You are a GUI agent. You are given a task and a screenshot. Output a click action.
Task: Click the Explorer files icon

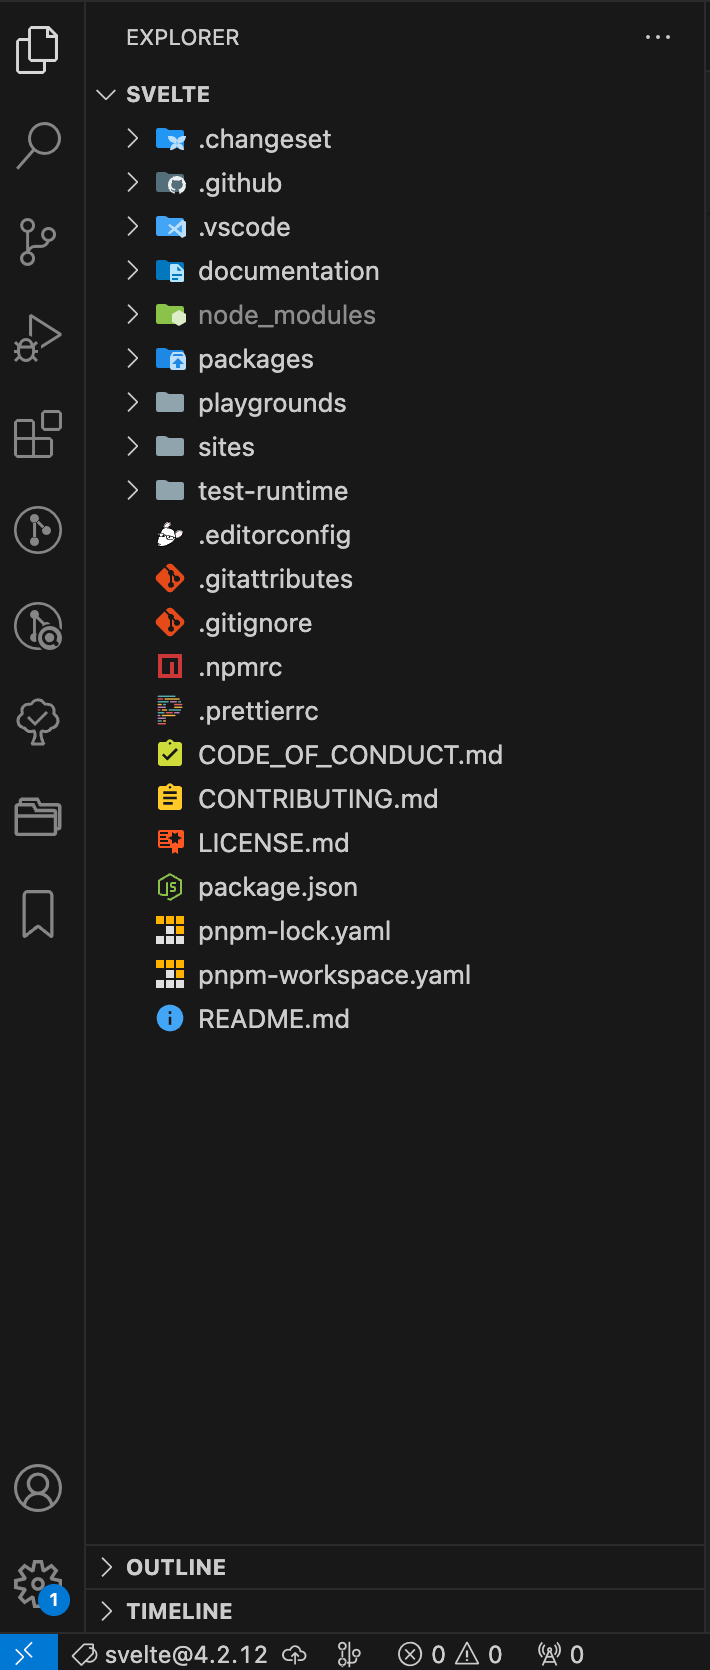point(39,49)
